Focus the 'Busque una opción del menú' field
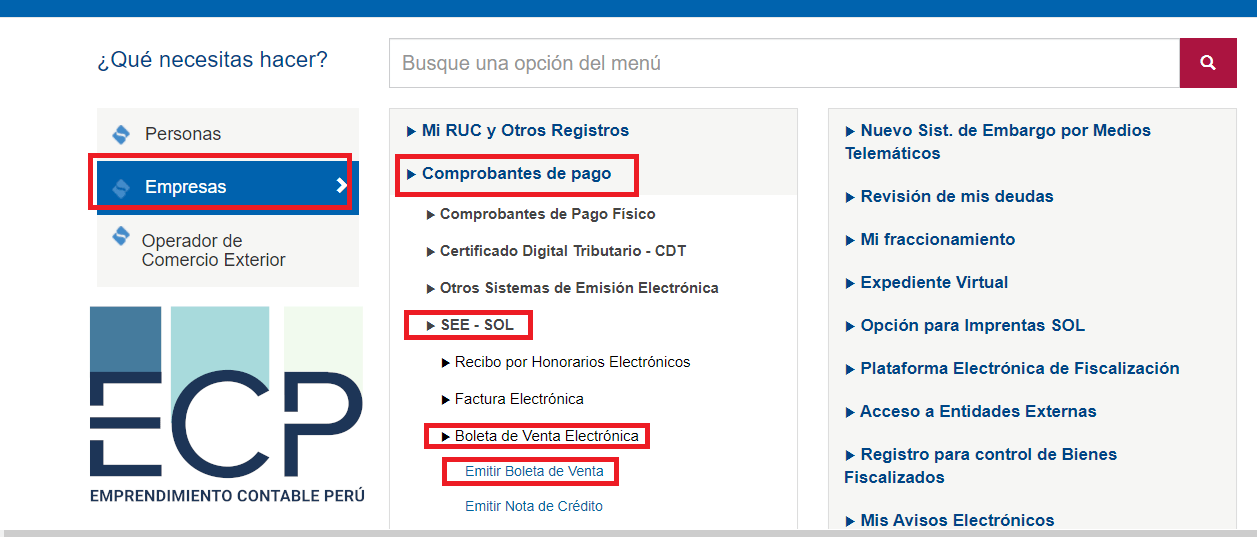The image size is (1257, 537). tap(784, 63)
